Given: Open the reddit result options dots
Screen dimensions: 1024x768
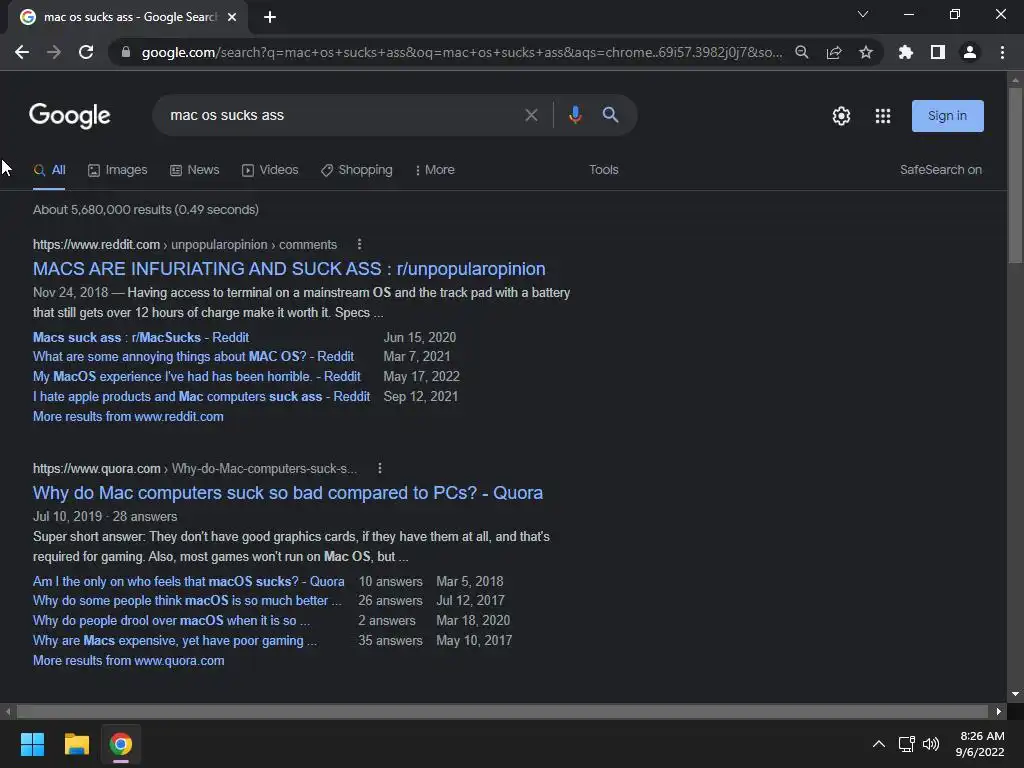Looking at the screenshot, I should (x=359, y=244).
